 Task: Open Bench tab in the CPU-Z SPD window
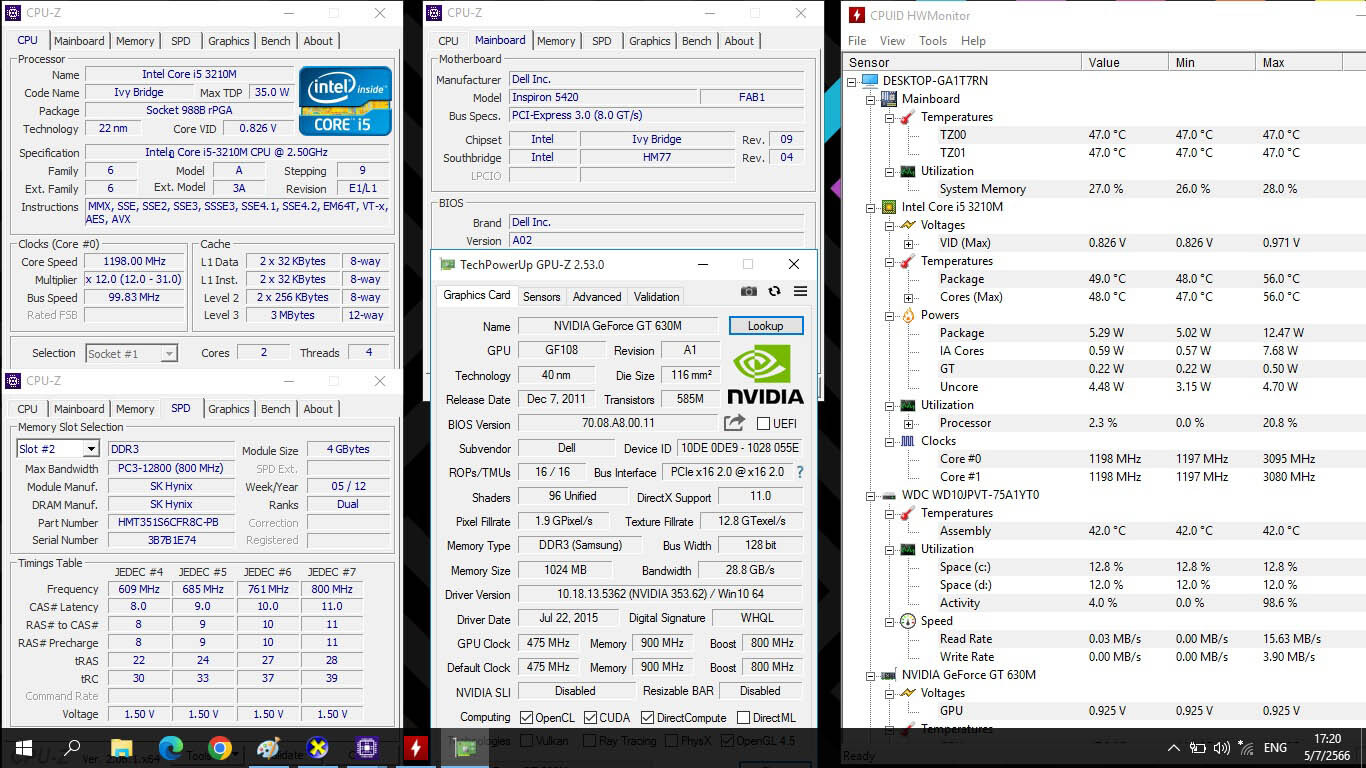[276, 409]
